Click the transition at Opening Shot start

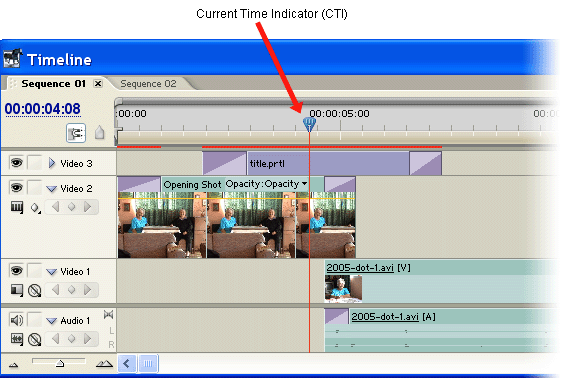[x=139, y=185]
